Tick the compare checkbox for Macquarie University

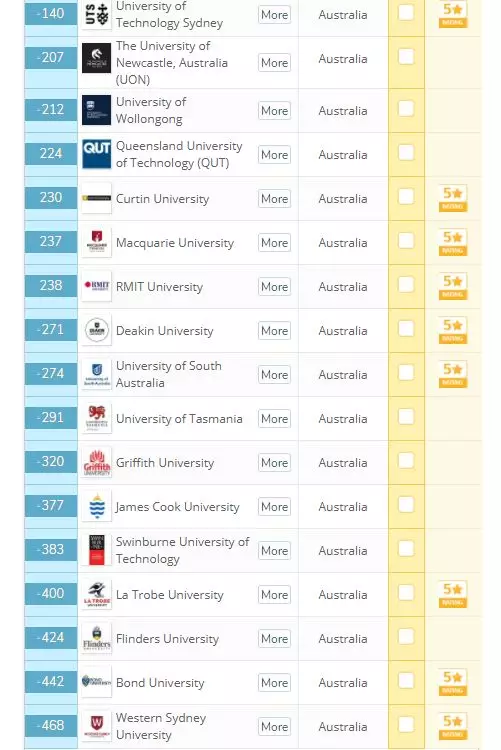click(x=406, y=241)
